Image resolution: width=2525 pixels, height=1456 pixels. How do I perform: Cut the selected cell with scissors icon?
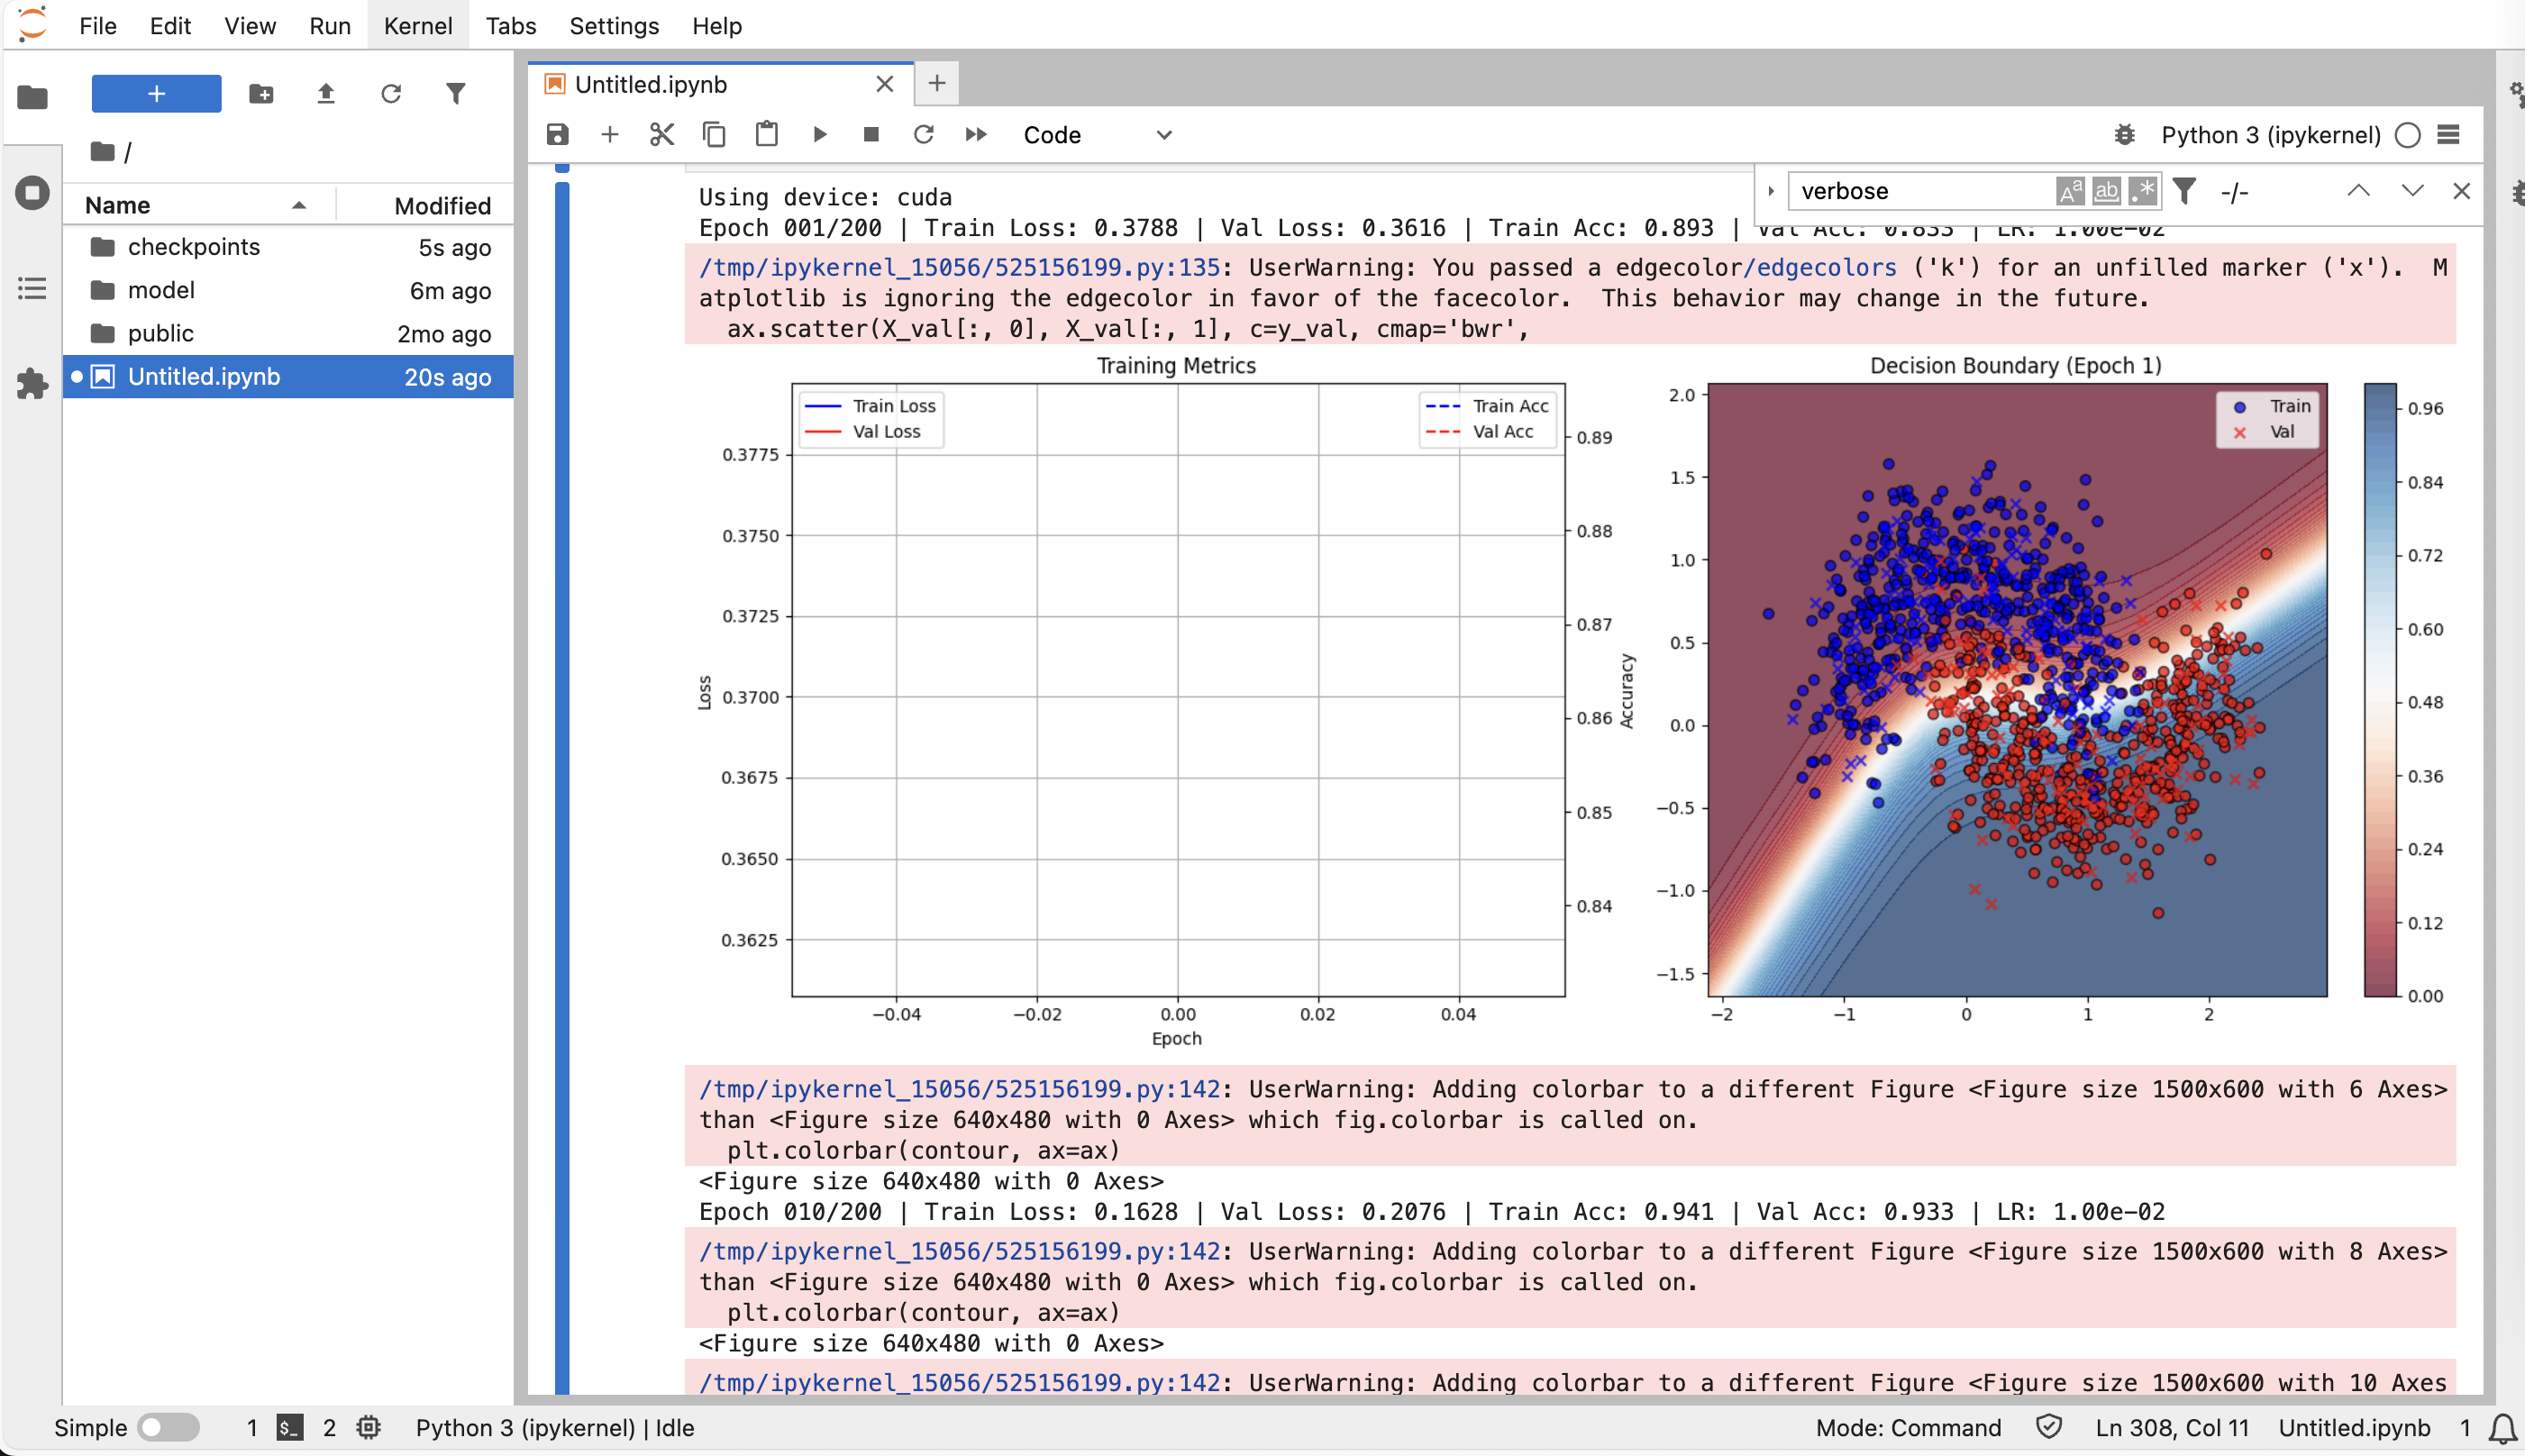click(661, 135)
